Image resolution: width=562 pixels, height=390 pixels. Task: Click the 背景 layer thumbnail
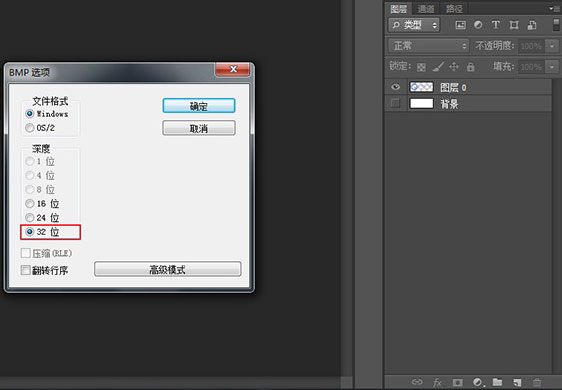(422, 104)
